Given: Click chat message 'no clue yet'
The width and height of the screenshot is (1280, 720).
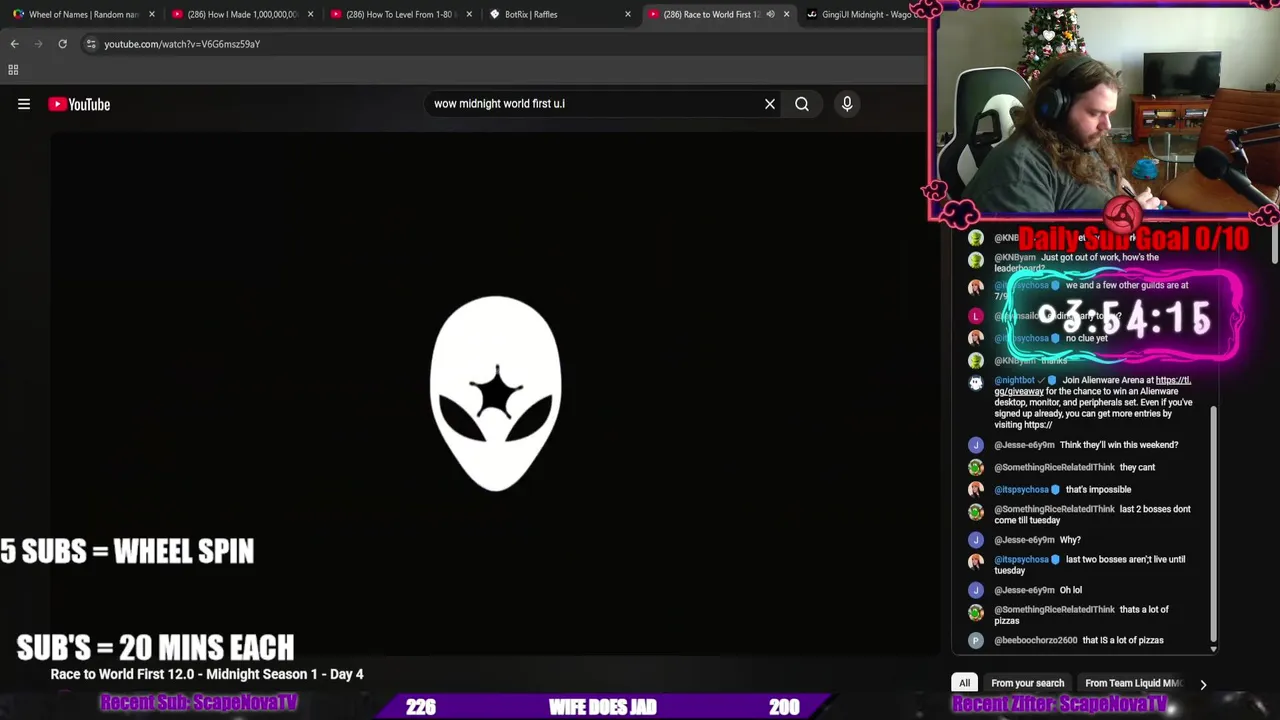Looking at the screenshot, I should [x=1086, y=338].
